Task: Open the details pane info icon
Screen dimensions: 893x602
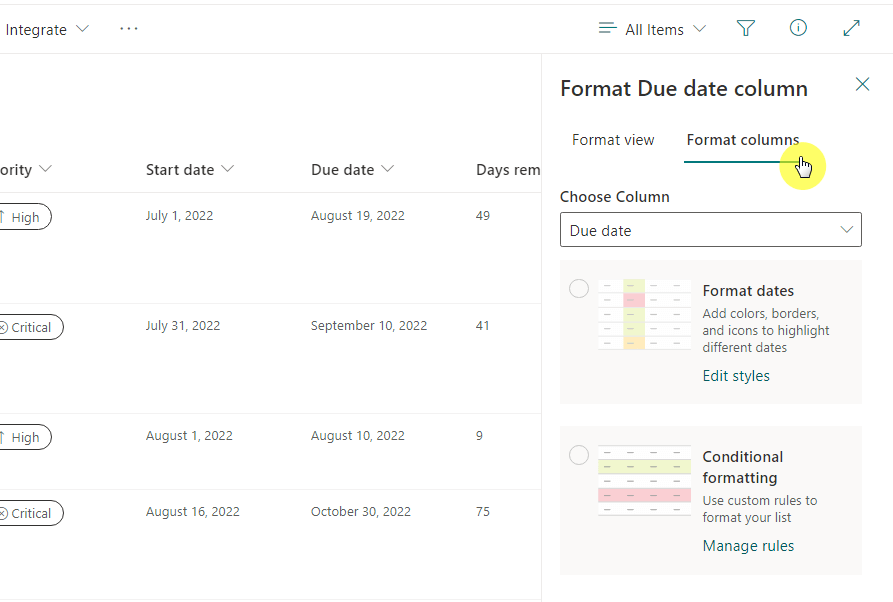Action: click(x=798, y=27)
